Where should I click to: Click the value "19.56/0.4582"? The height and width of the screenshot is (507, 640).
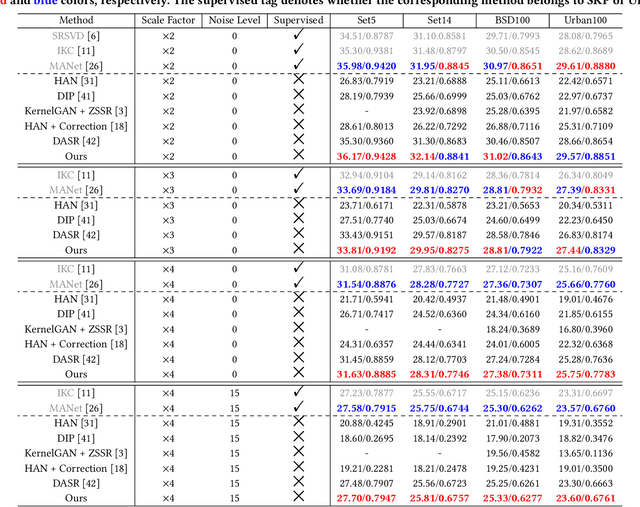(512, 454)
